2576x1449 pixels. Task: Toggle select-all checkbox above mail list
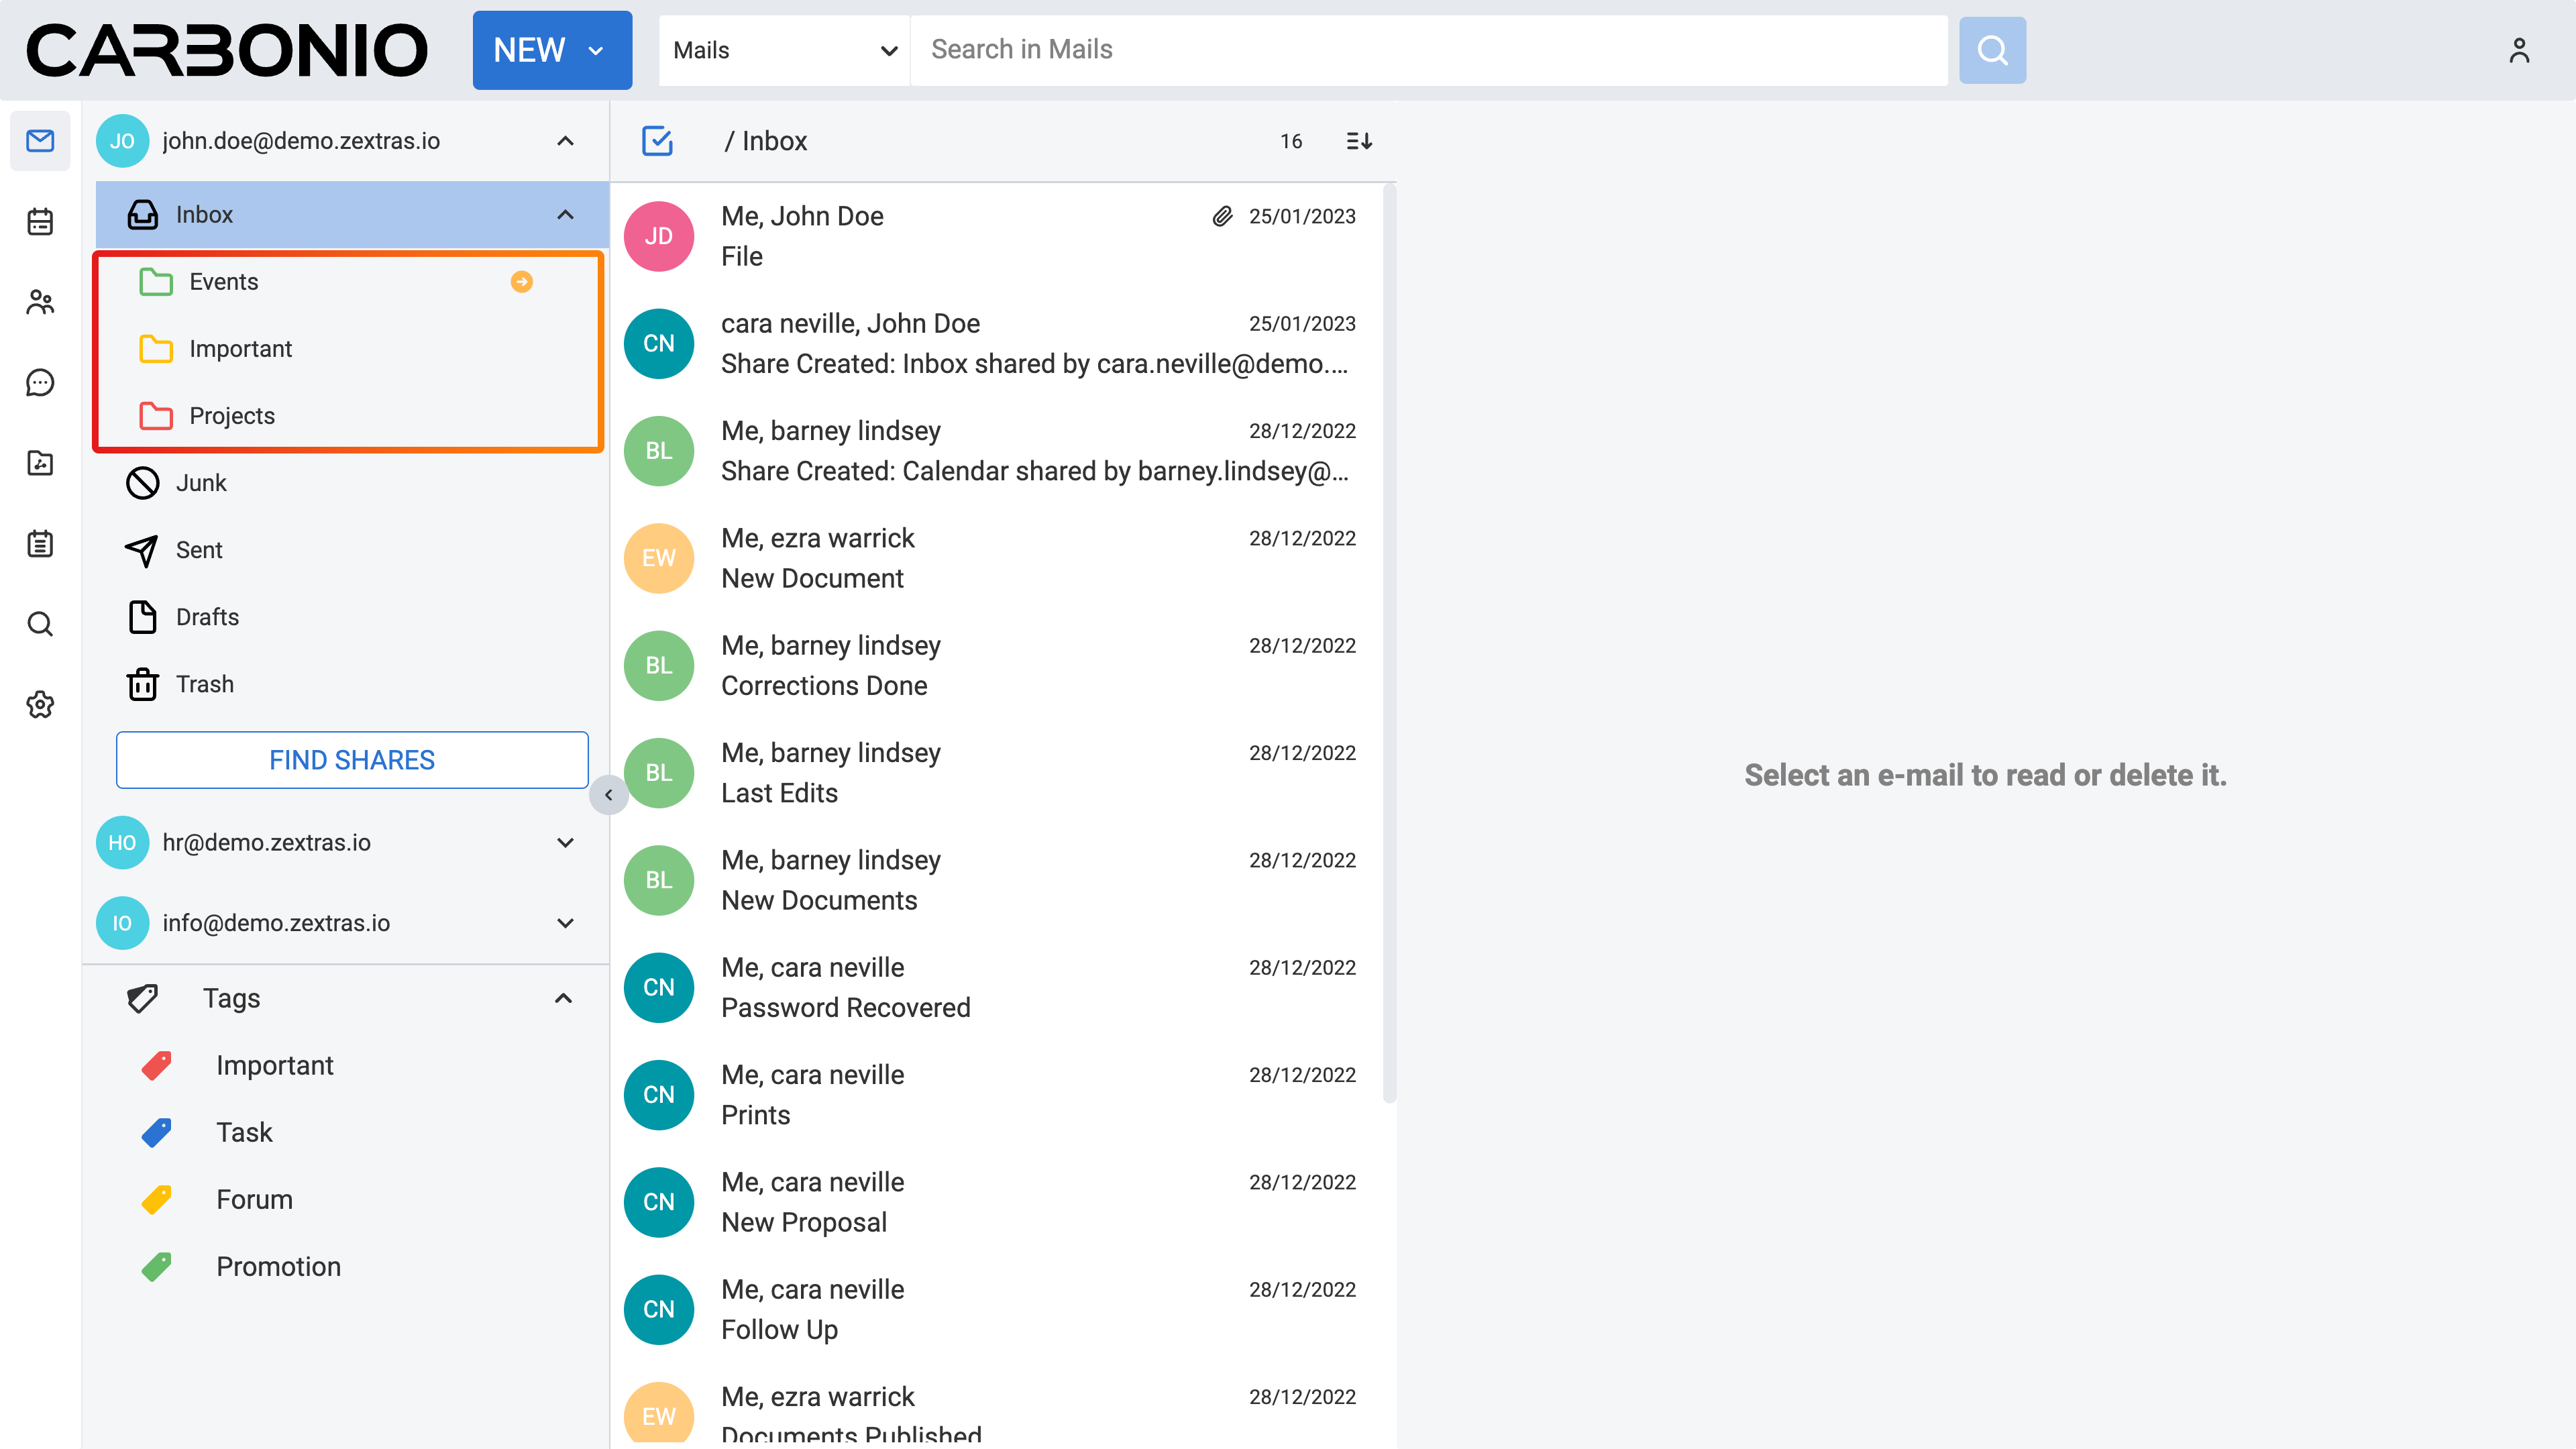(x=657, y=141)
